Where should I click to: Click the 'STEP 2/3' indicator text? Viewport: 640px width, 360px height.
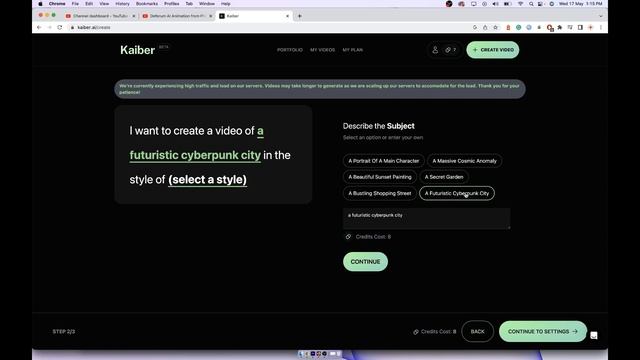64,331
